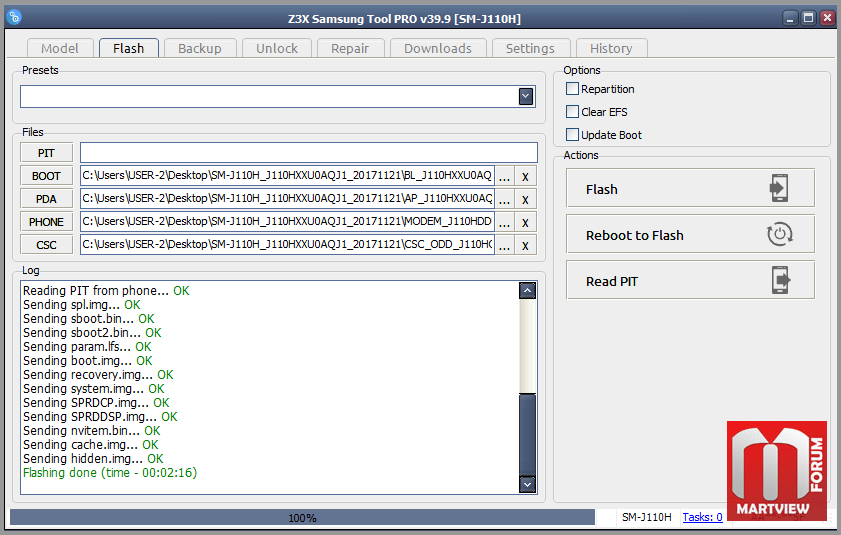Click 'Sending SPRDCP.img... OK' log line
The image size is (841, 535).
click(x=96, y=403)
